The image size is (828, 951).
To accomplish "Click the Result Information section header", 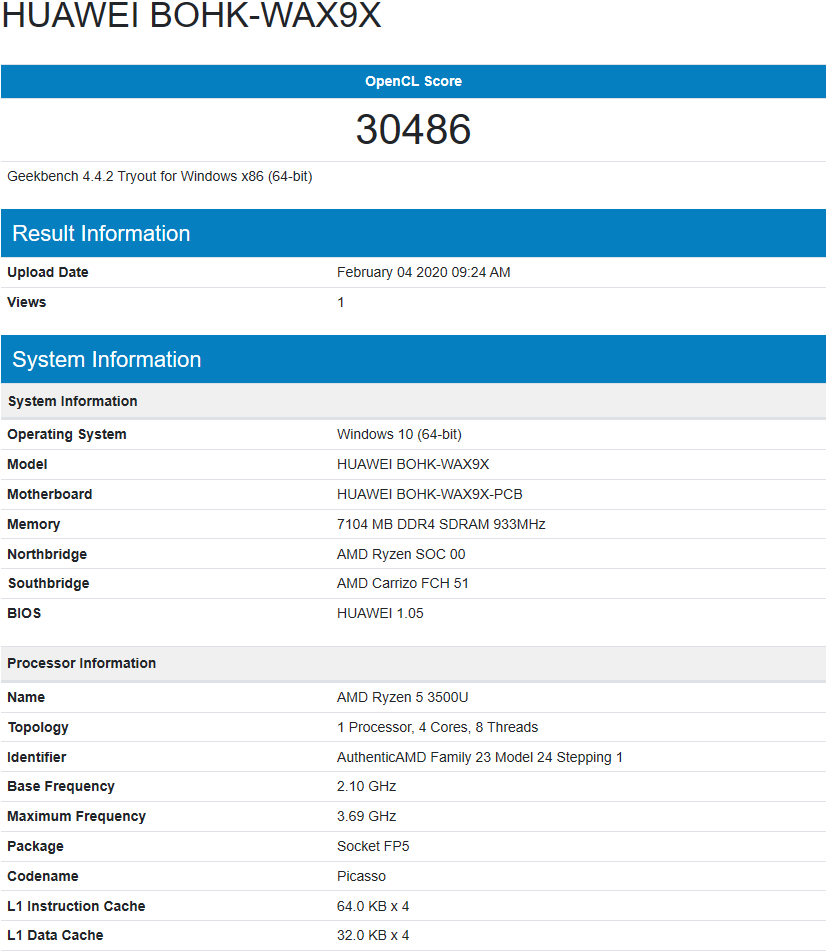I will [414, 234].
